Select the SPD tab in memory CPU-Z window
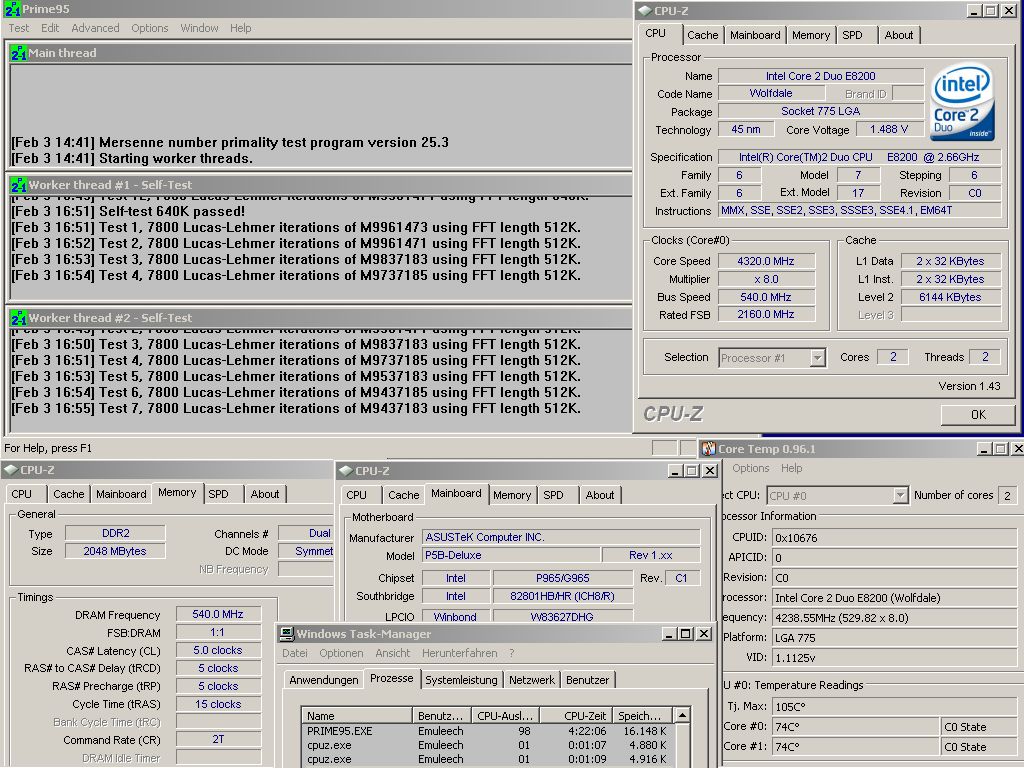 (219, 494)
